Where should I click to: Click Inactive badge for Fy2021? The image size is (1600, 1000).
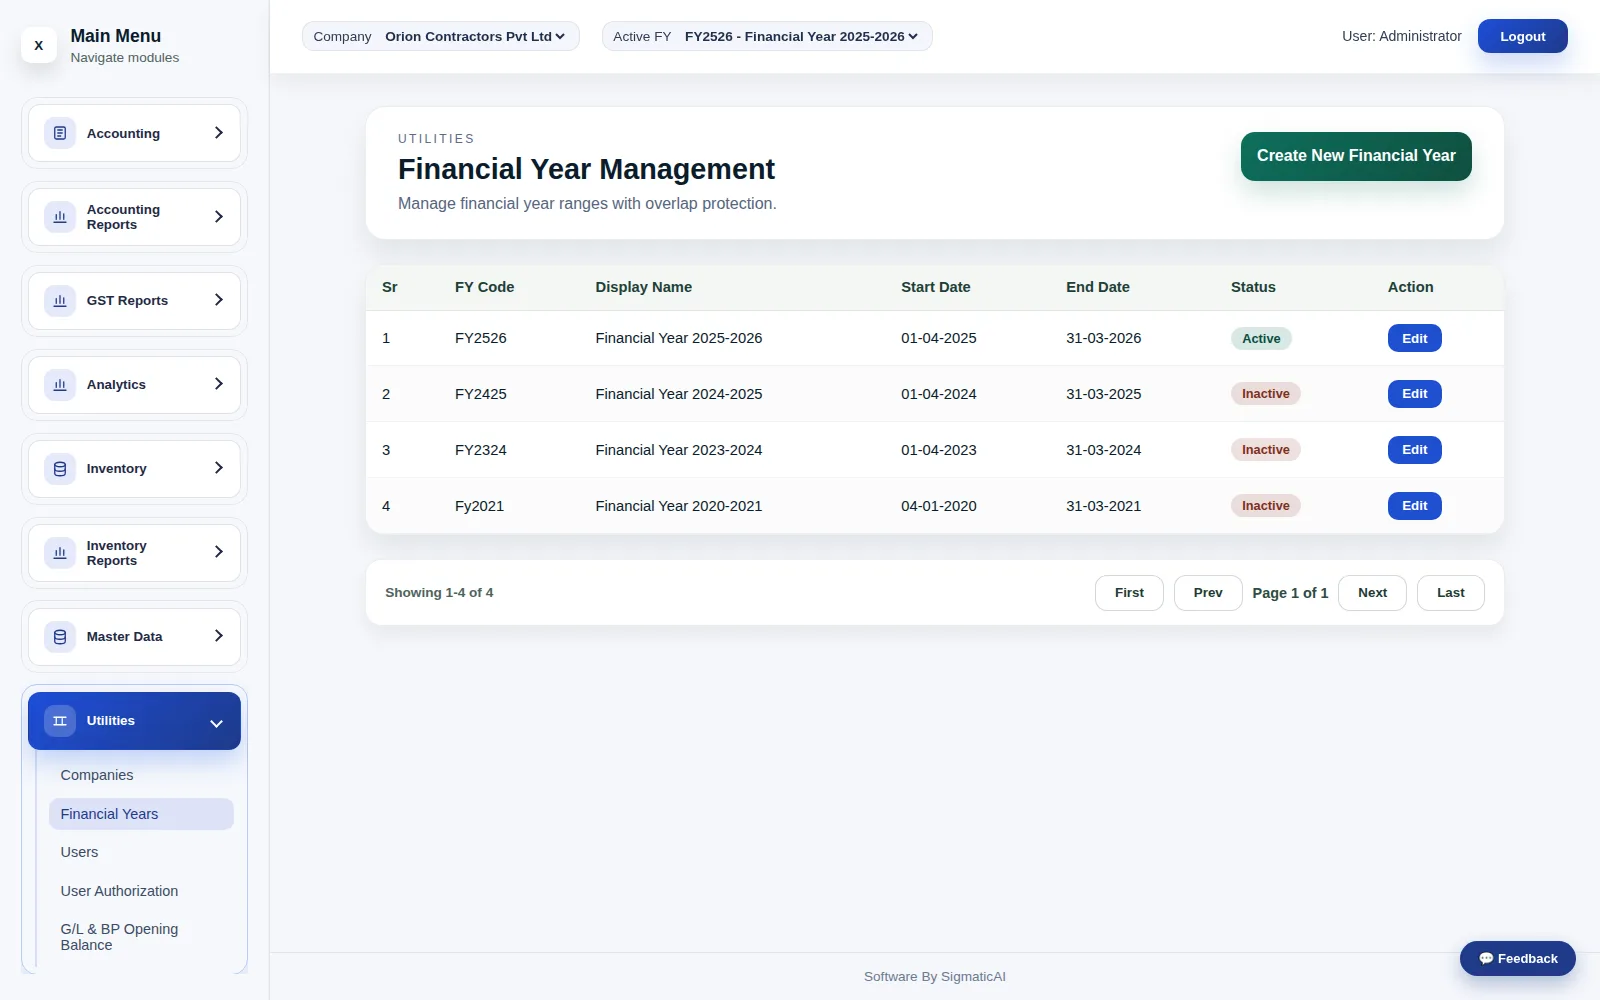tap(1265, 506)
